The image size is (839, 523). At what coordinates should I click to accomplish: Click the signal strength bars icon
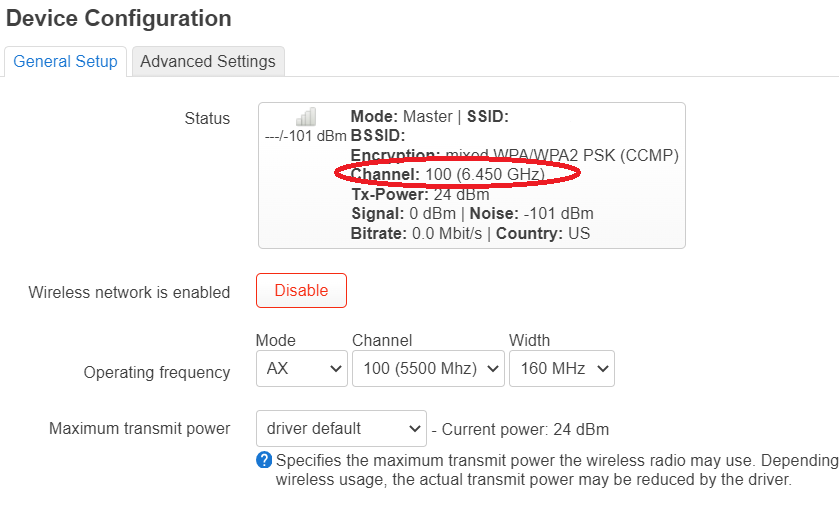coord(306,117)
